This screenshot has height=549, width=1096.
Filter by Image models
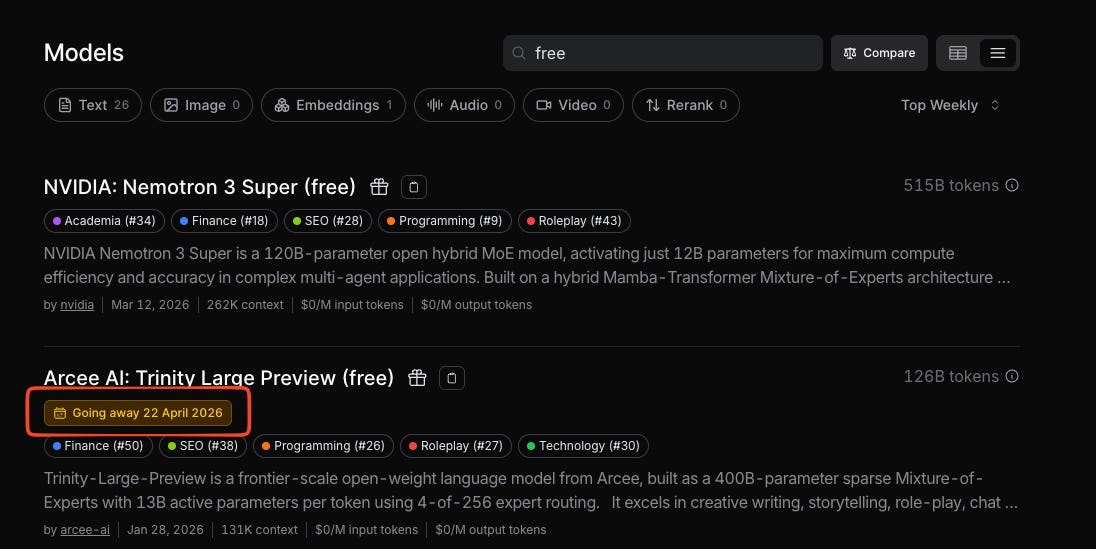[x=201, y=105]
